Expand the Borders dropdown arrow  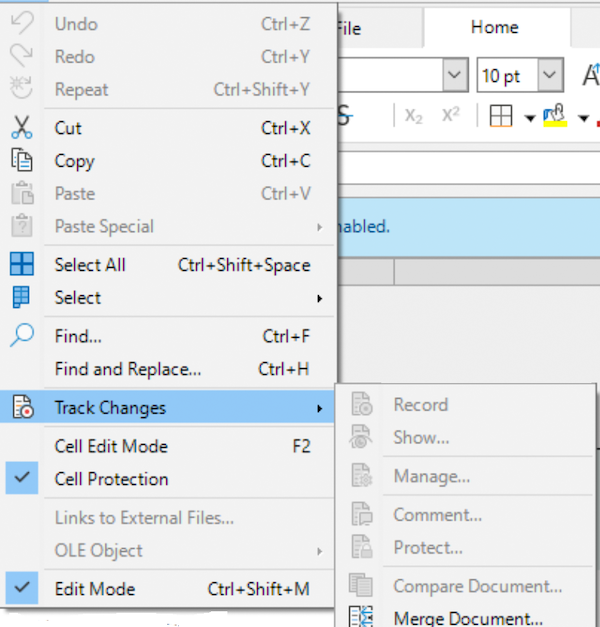[x=528, y=118]
